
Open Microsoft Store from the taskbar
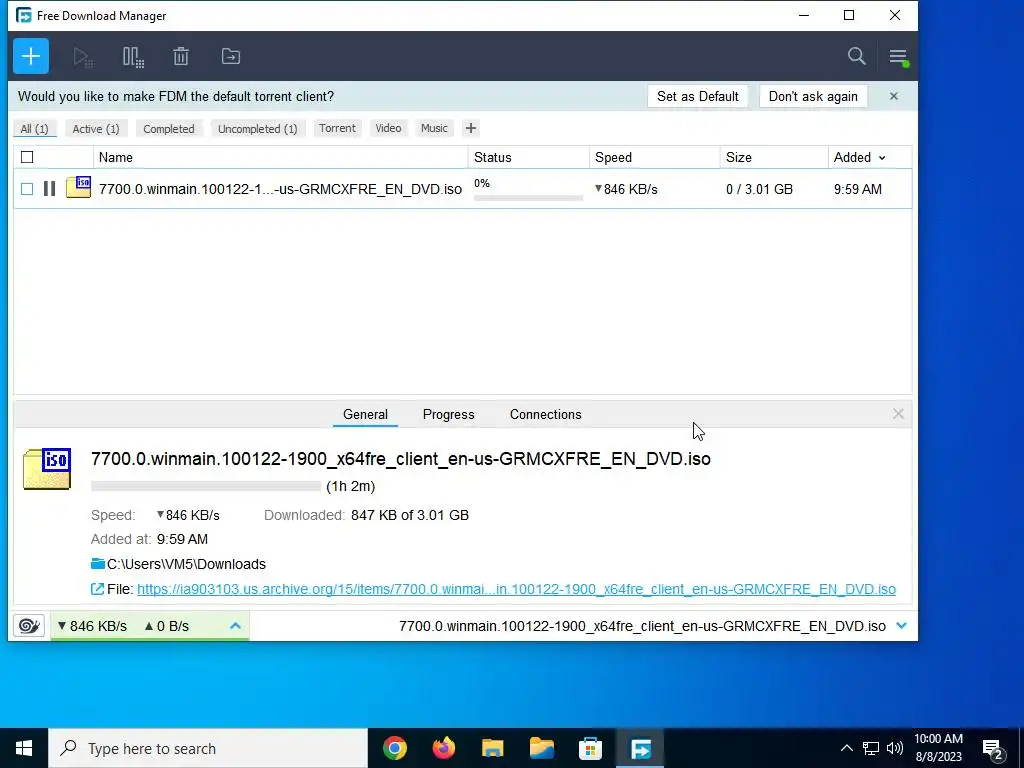coord(590,748)
